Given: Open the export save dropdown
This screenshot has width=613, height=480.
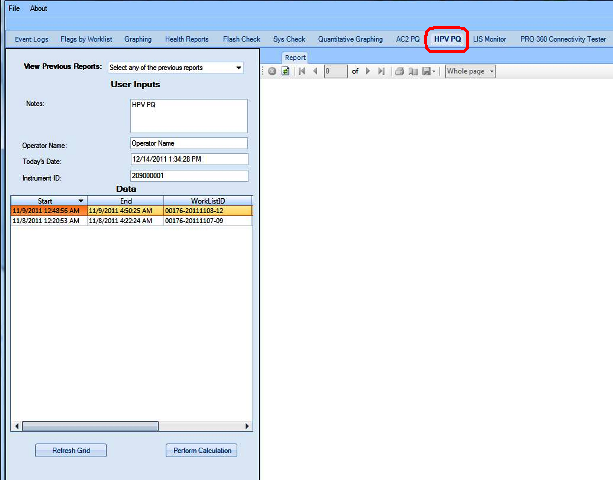Looking at the screenshot, I should 428,72.
